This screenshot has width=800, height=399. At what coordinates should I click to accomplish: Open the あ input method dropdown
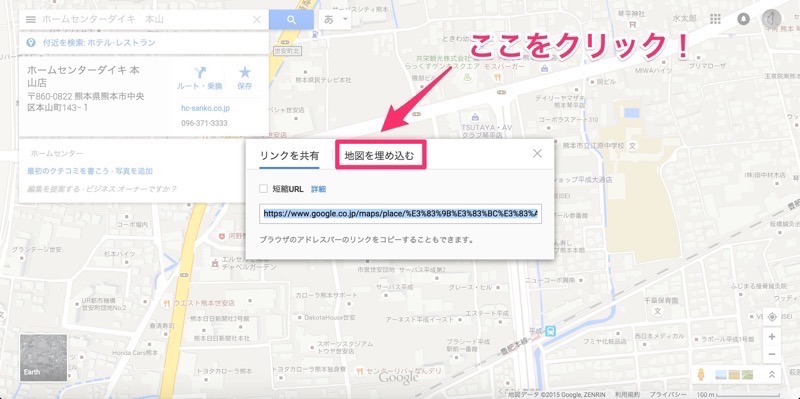334,20
